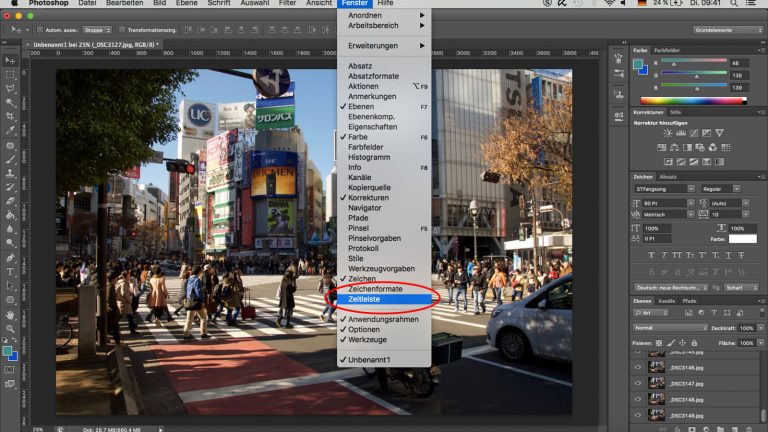Image resolution: width=768 pixels, height=432 pixels.
Task: Activate the Crop tool
Action: [10, 116]
